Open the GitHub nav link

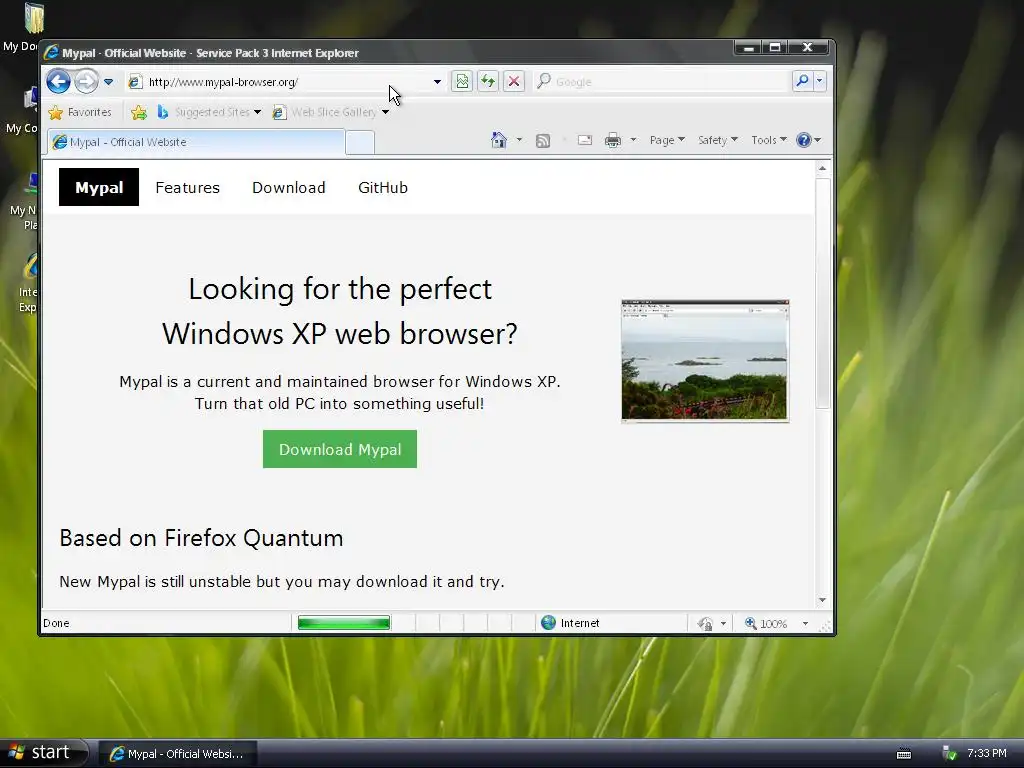tap(383, 187)
